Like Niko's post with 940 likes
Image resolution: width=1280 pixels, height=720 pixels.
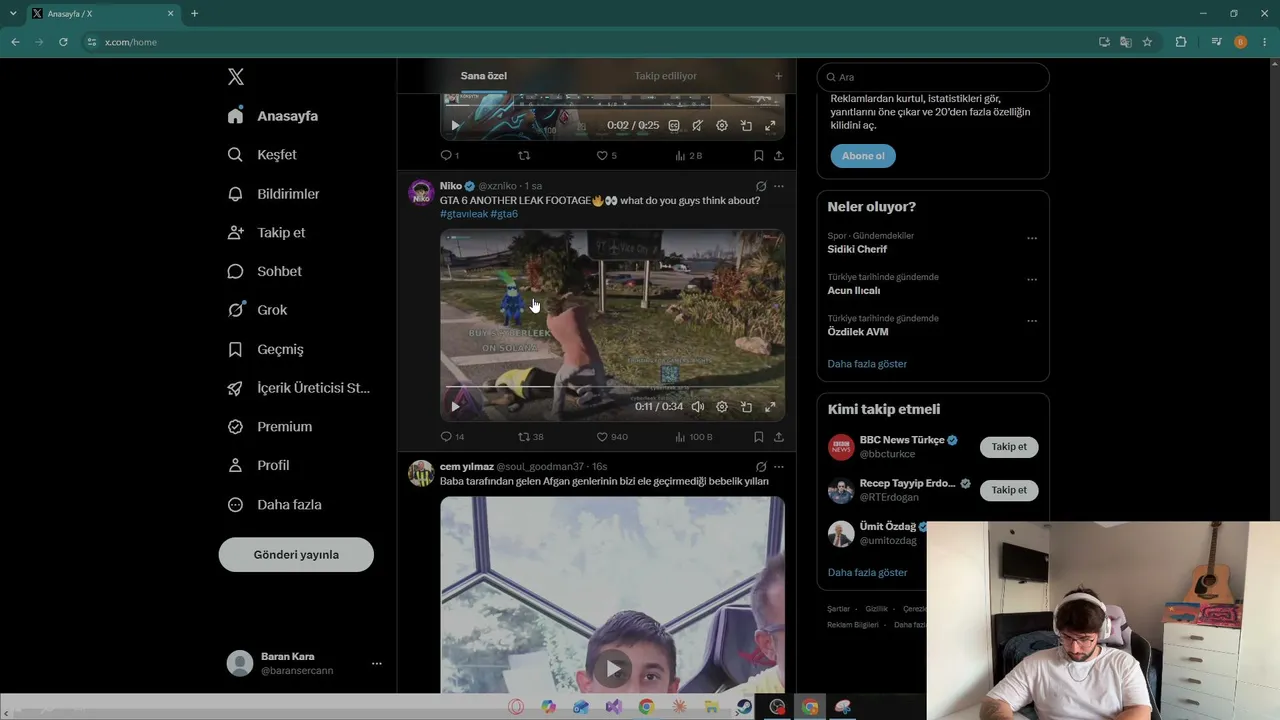coord(612,437)
